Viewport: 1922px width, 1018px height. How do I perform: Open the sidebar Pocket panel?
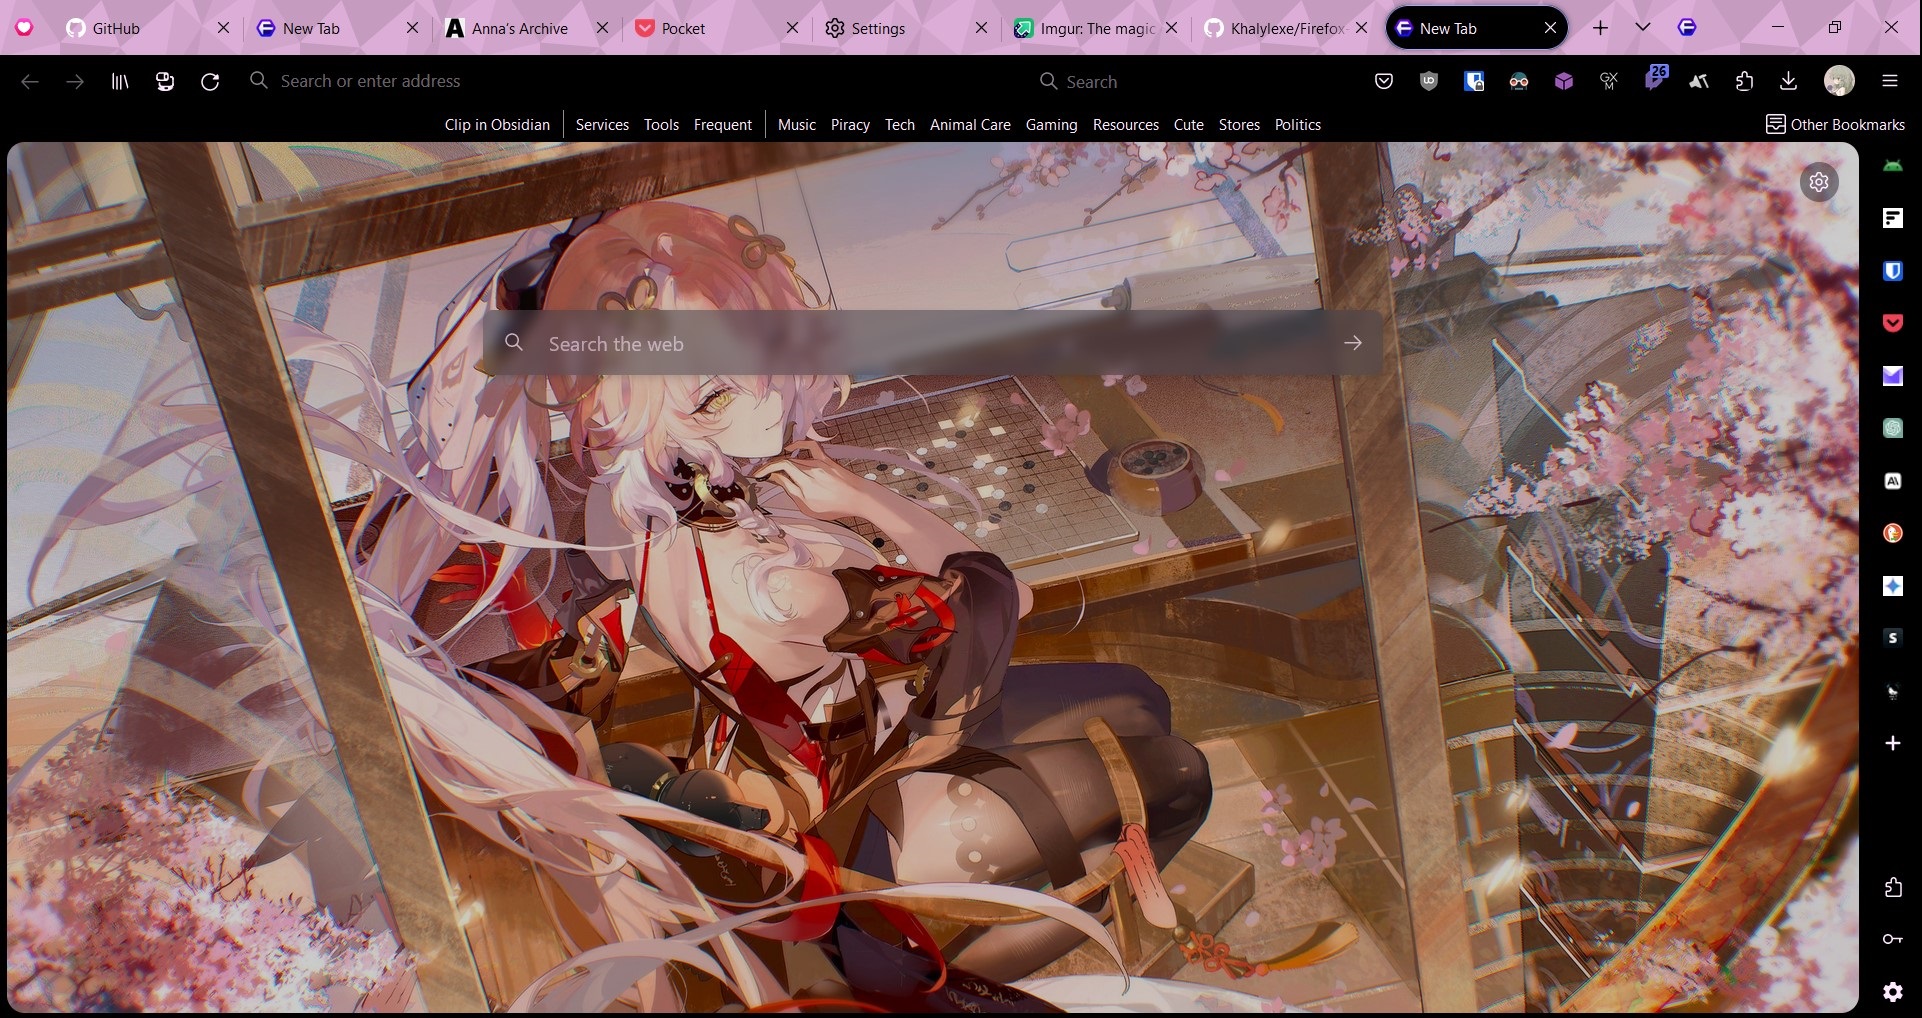(x=1893, y=323)
